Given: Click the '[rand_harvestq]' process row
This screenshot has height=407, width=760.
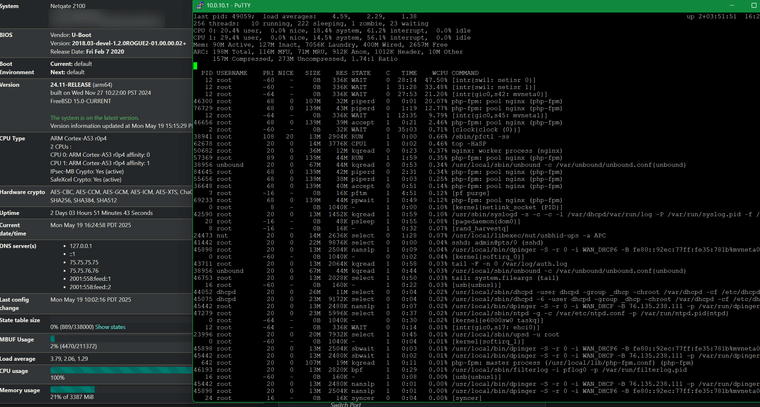Looking at the screenshot, I should tap(350, 228).
